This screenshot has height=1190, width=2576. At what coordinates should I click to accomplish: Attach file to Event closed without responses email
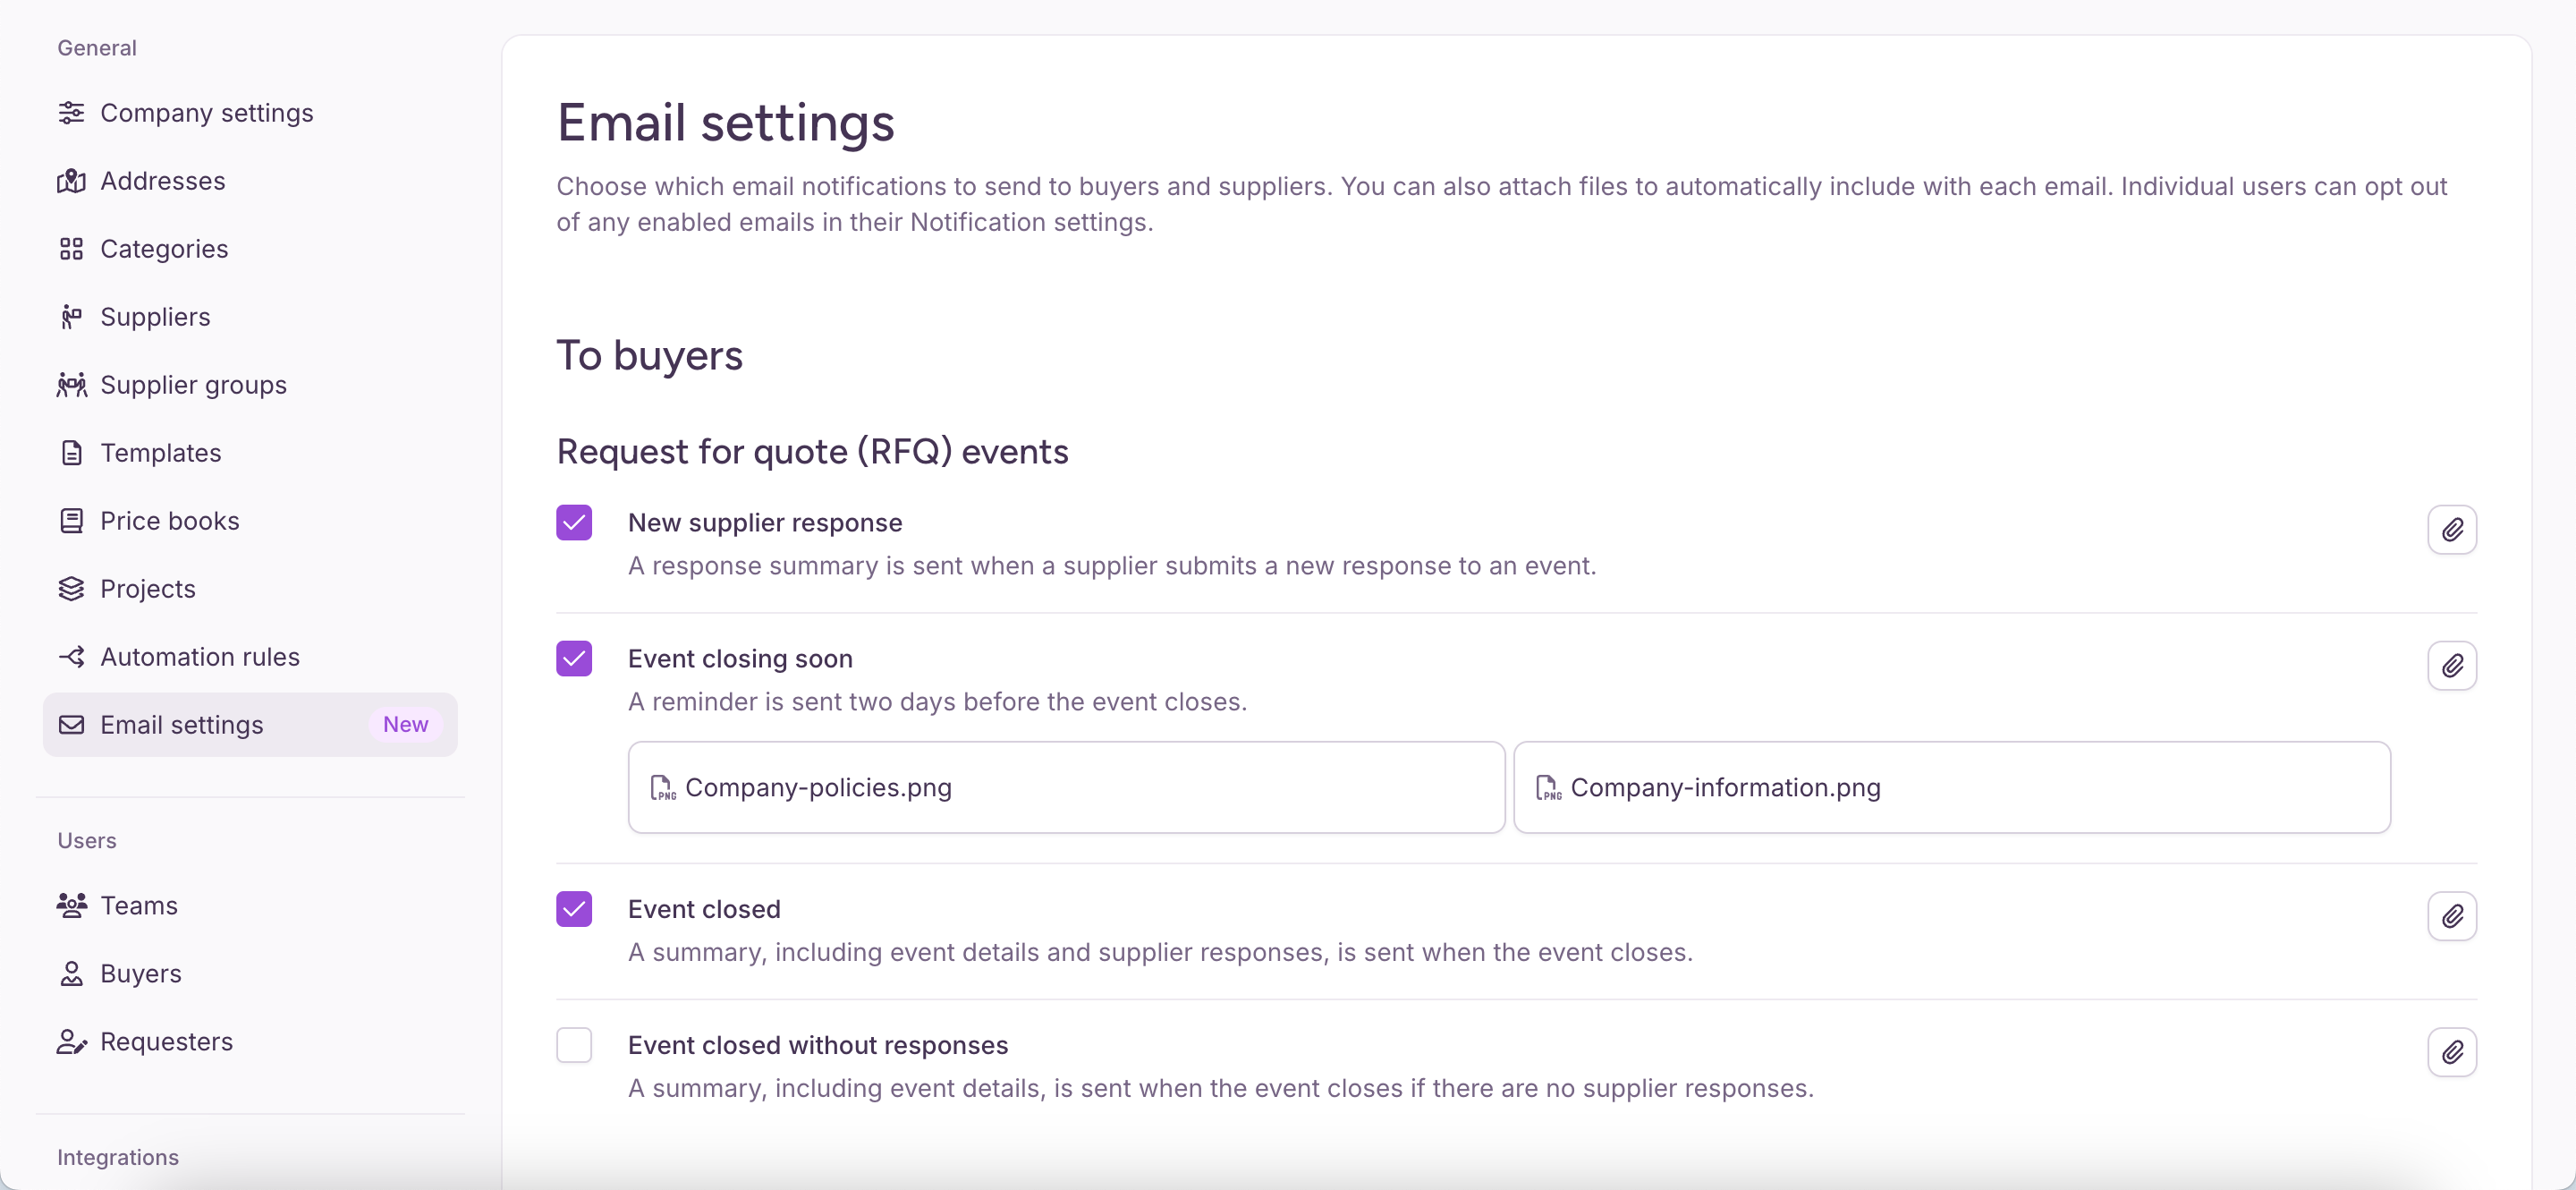pyautogui.click(x=2452, y=1052)
